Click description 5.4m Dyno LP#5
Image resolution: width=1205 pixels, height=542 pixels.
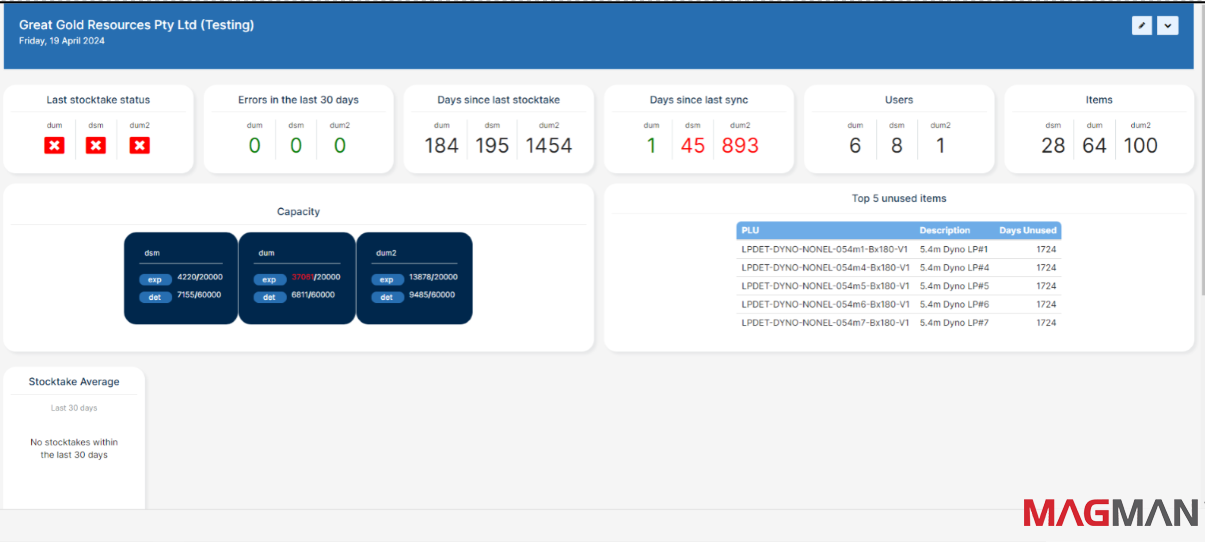[x=954, y=286]
